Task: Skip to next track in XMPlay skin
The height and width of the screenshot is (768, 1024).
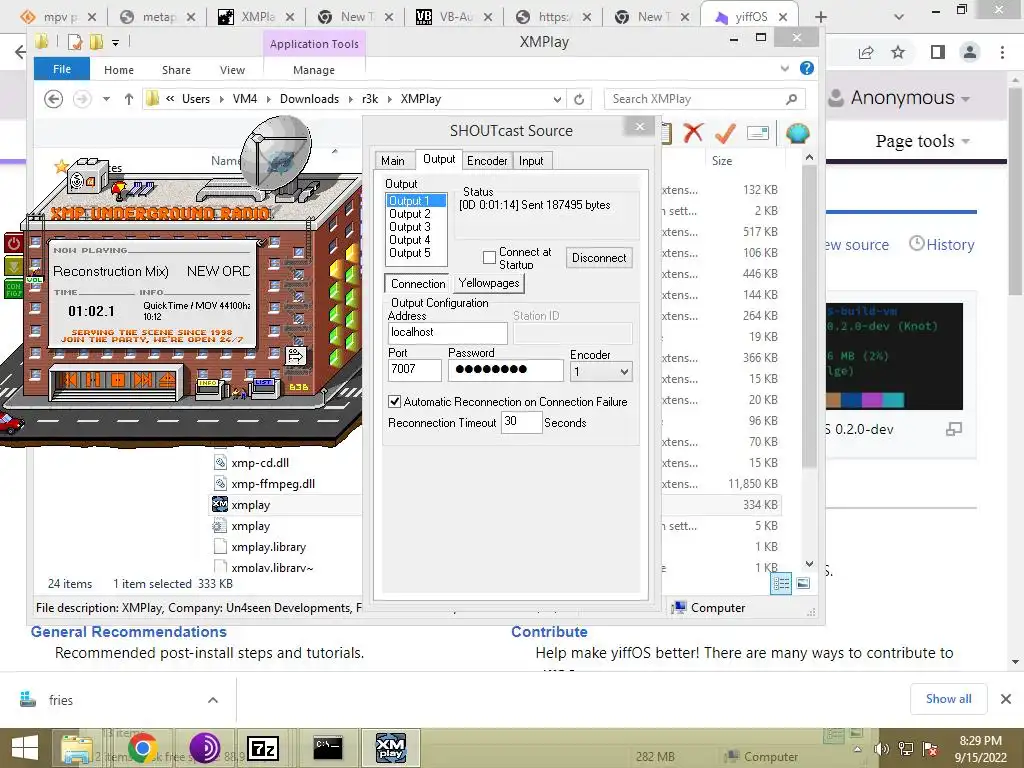Action: (142, 379)
